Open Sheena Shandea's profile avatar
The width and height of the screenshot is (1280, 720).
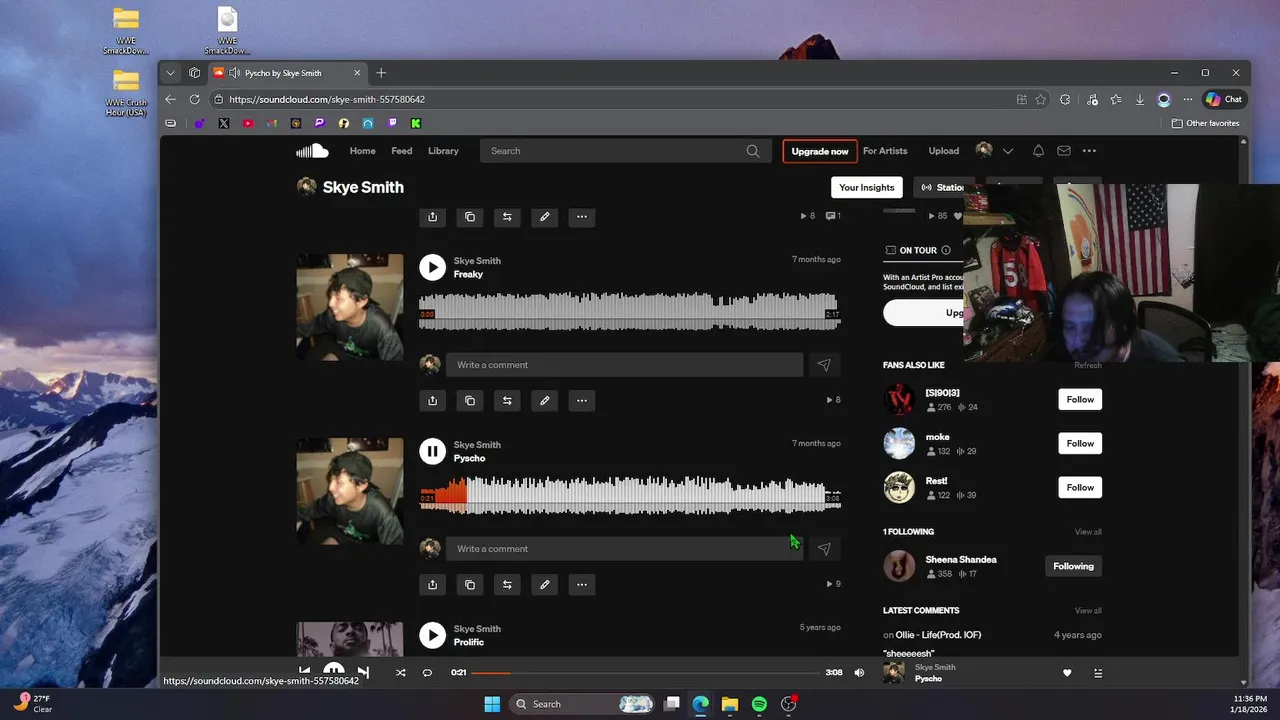click(x=899, y=566)
